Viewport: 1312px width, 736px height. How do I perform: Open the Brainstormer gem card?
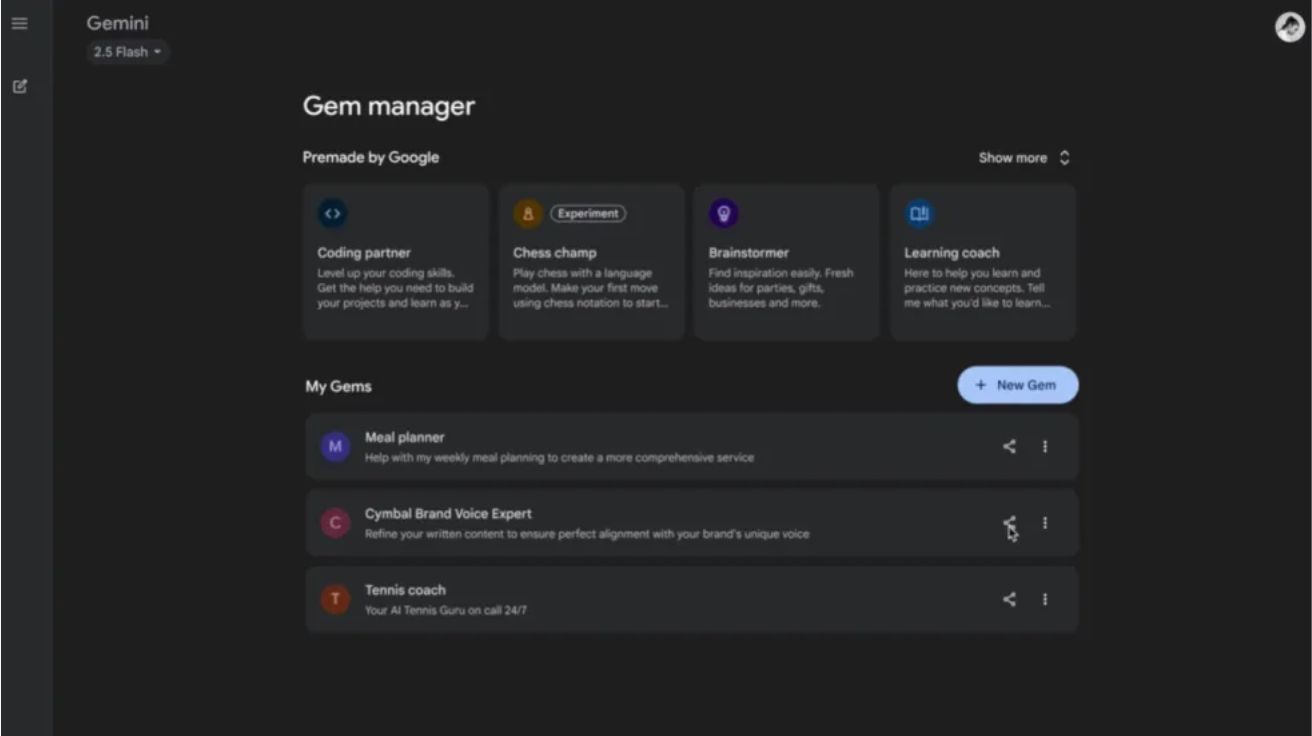tap(787, 262)
